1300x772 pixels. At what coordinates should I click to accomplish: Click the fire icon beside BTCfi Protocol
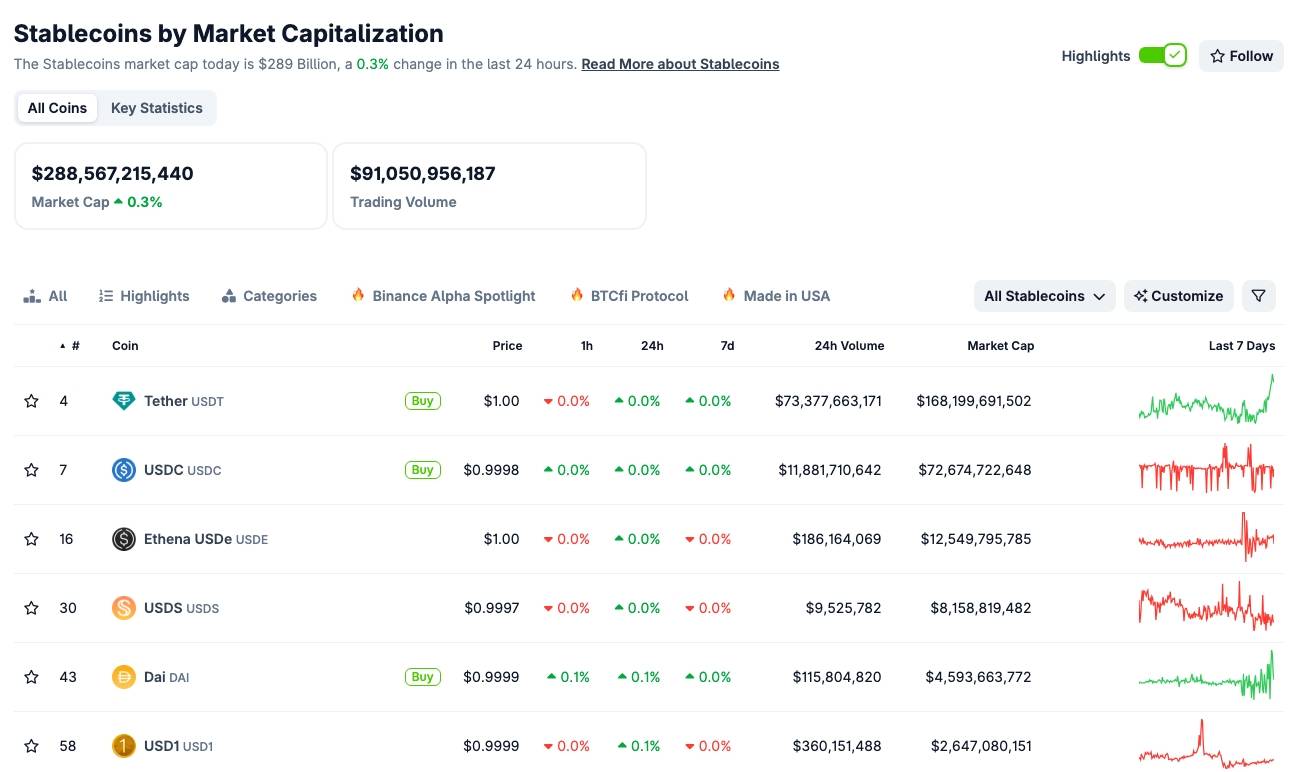click(577, 295)
